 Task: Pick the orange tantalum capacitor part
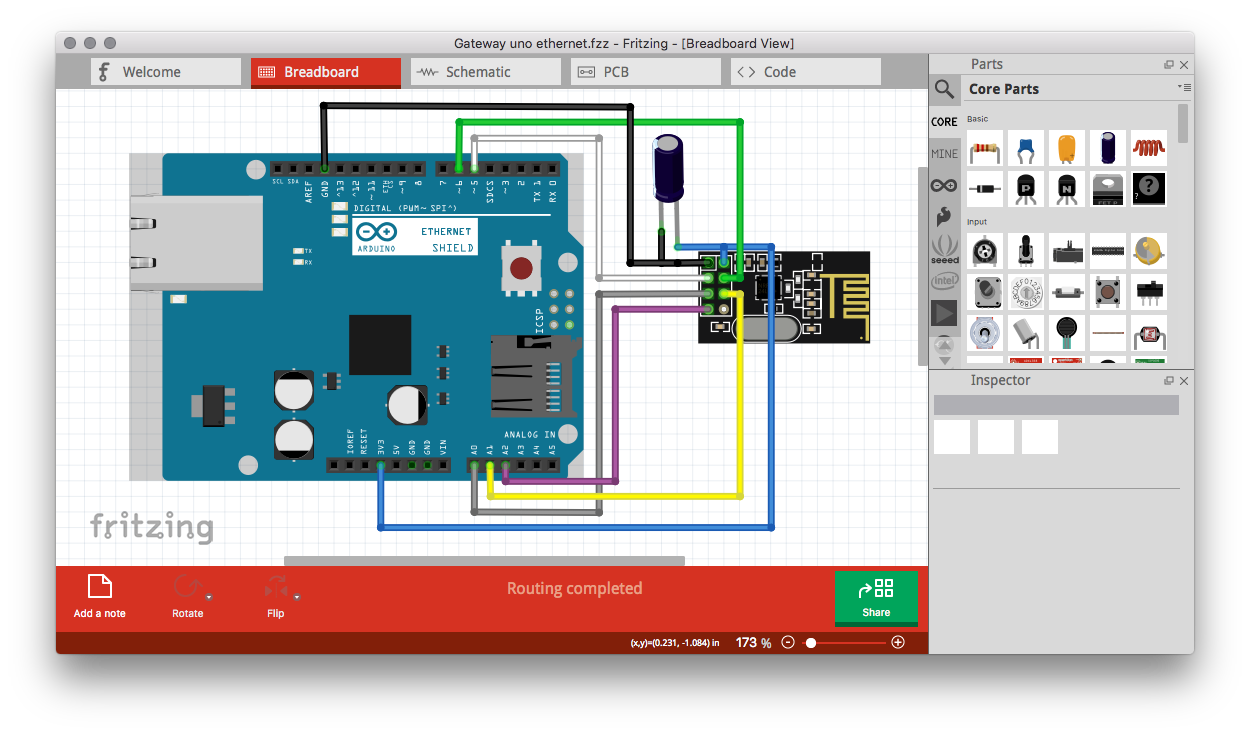(x=1067, y=148)
